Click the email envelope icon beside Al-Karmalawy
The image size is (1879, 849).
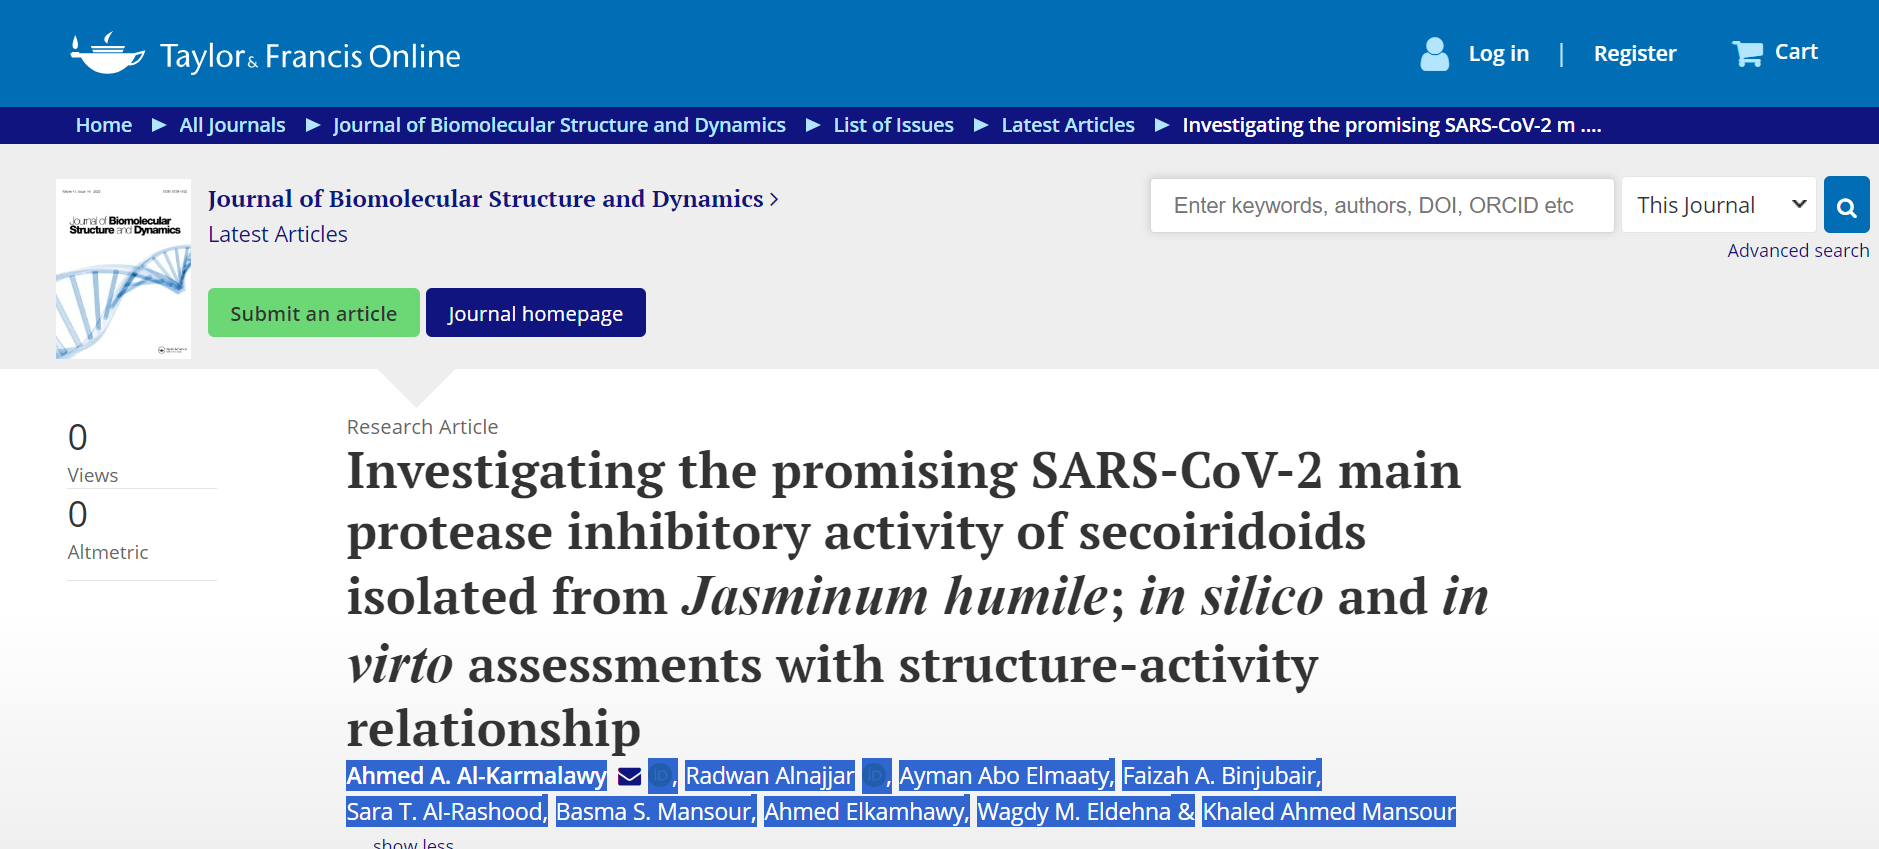click(x=629, y=777)
